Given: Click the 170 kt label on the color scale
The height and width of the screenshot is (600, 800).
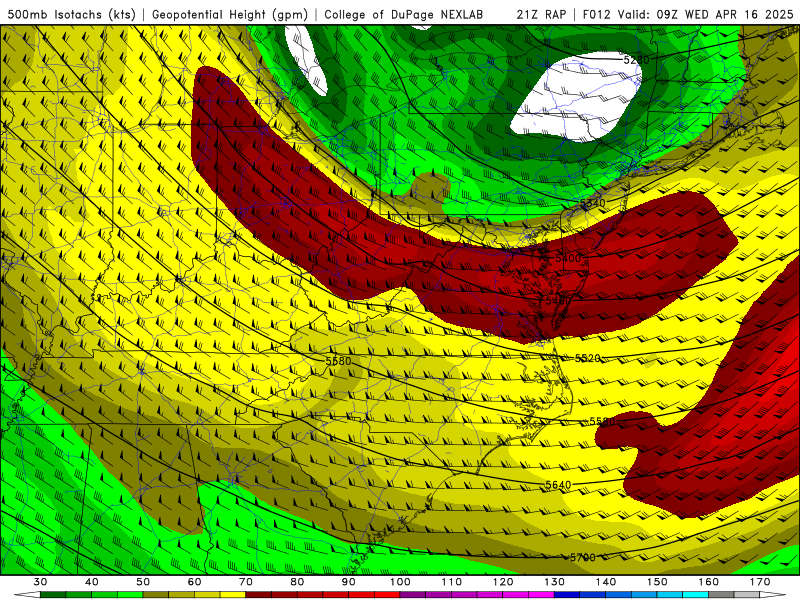Looking at the screenshot, I should point(760,582).
